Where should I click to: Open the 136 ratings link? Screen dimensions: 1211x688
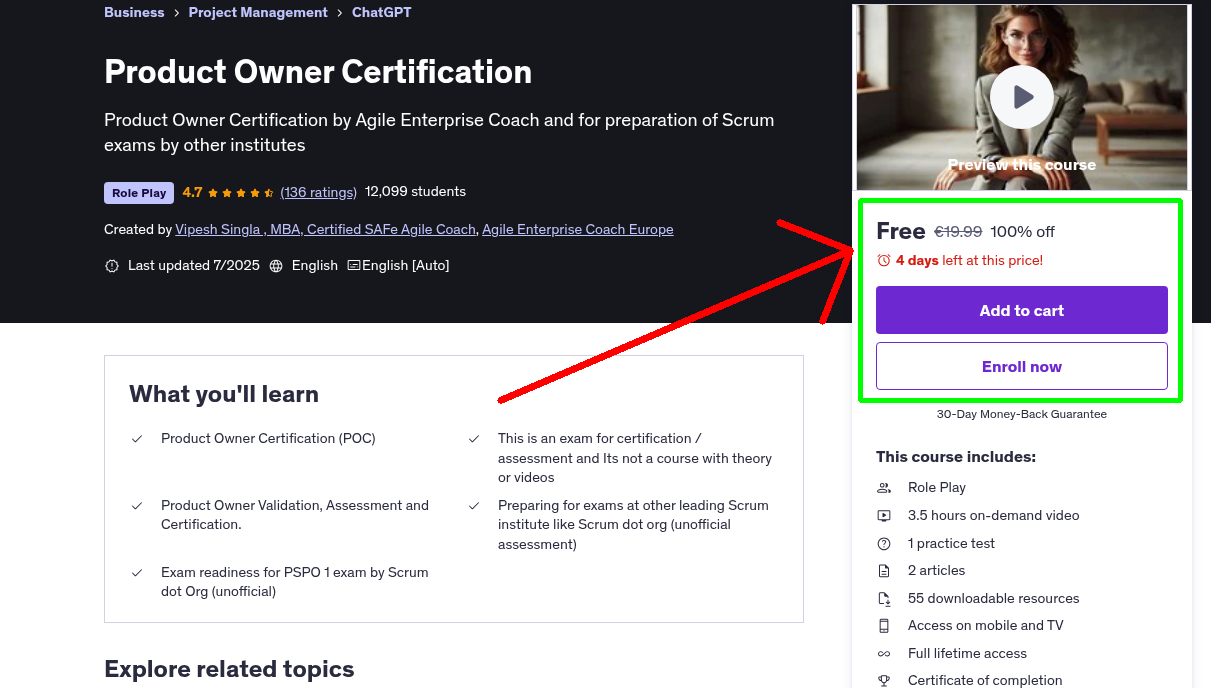[319, 192]
